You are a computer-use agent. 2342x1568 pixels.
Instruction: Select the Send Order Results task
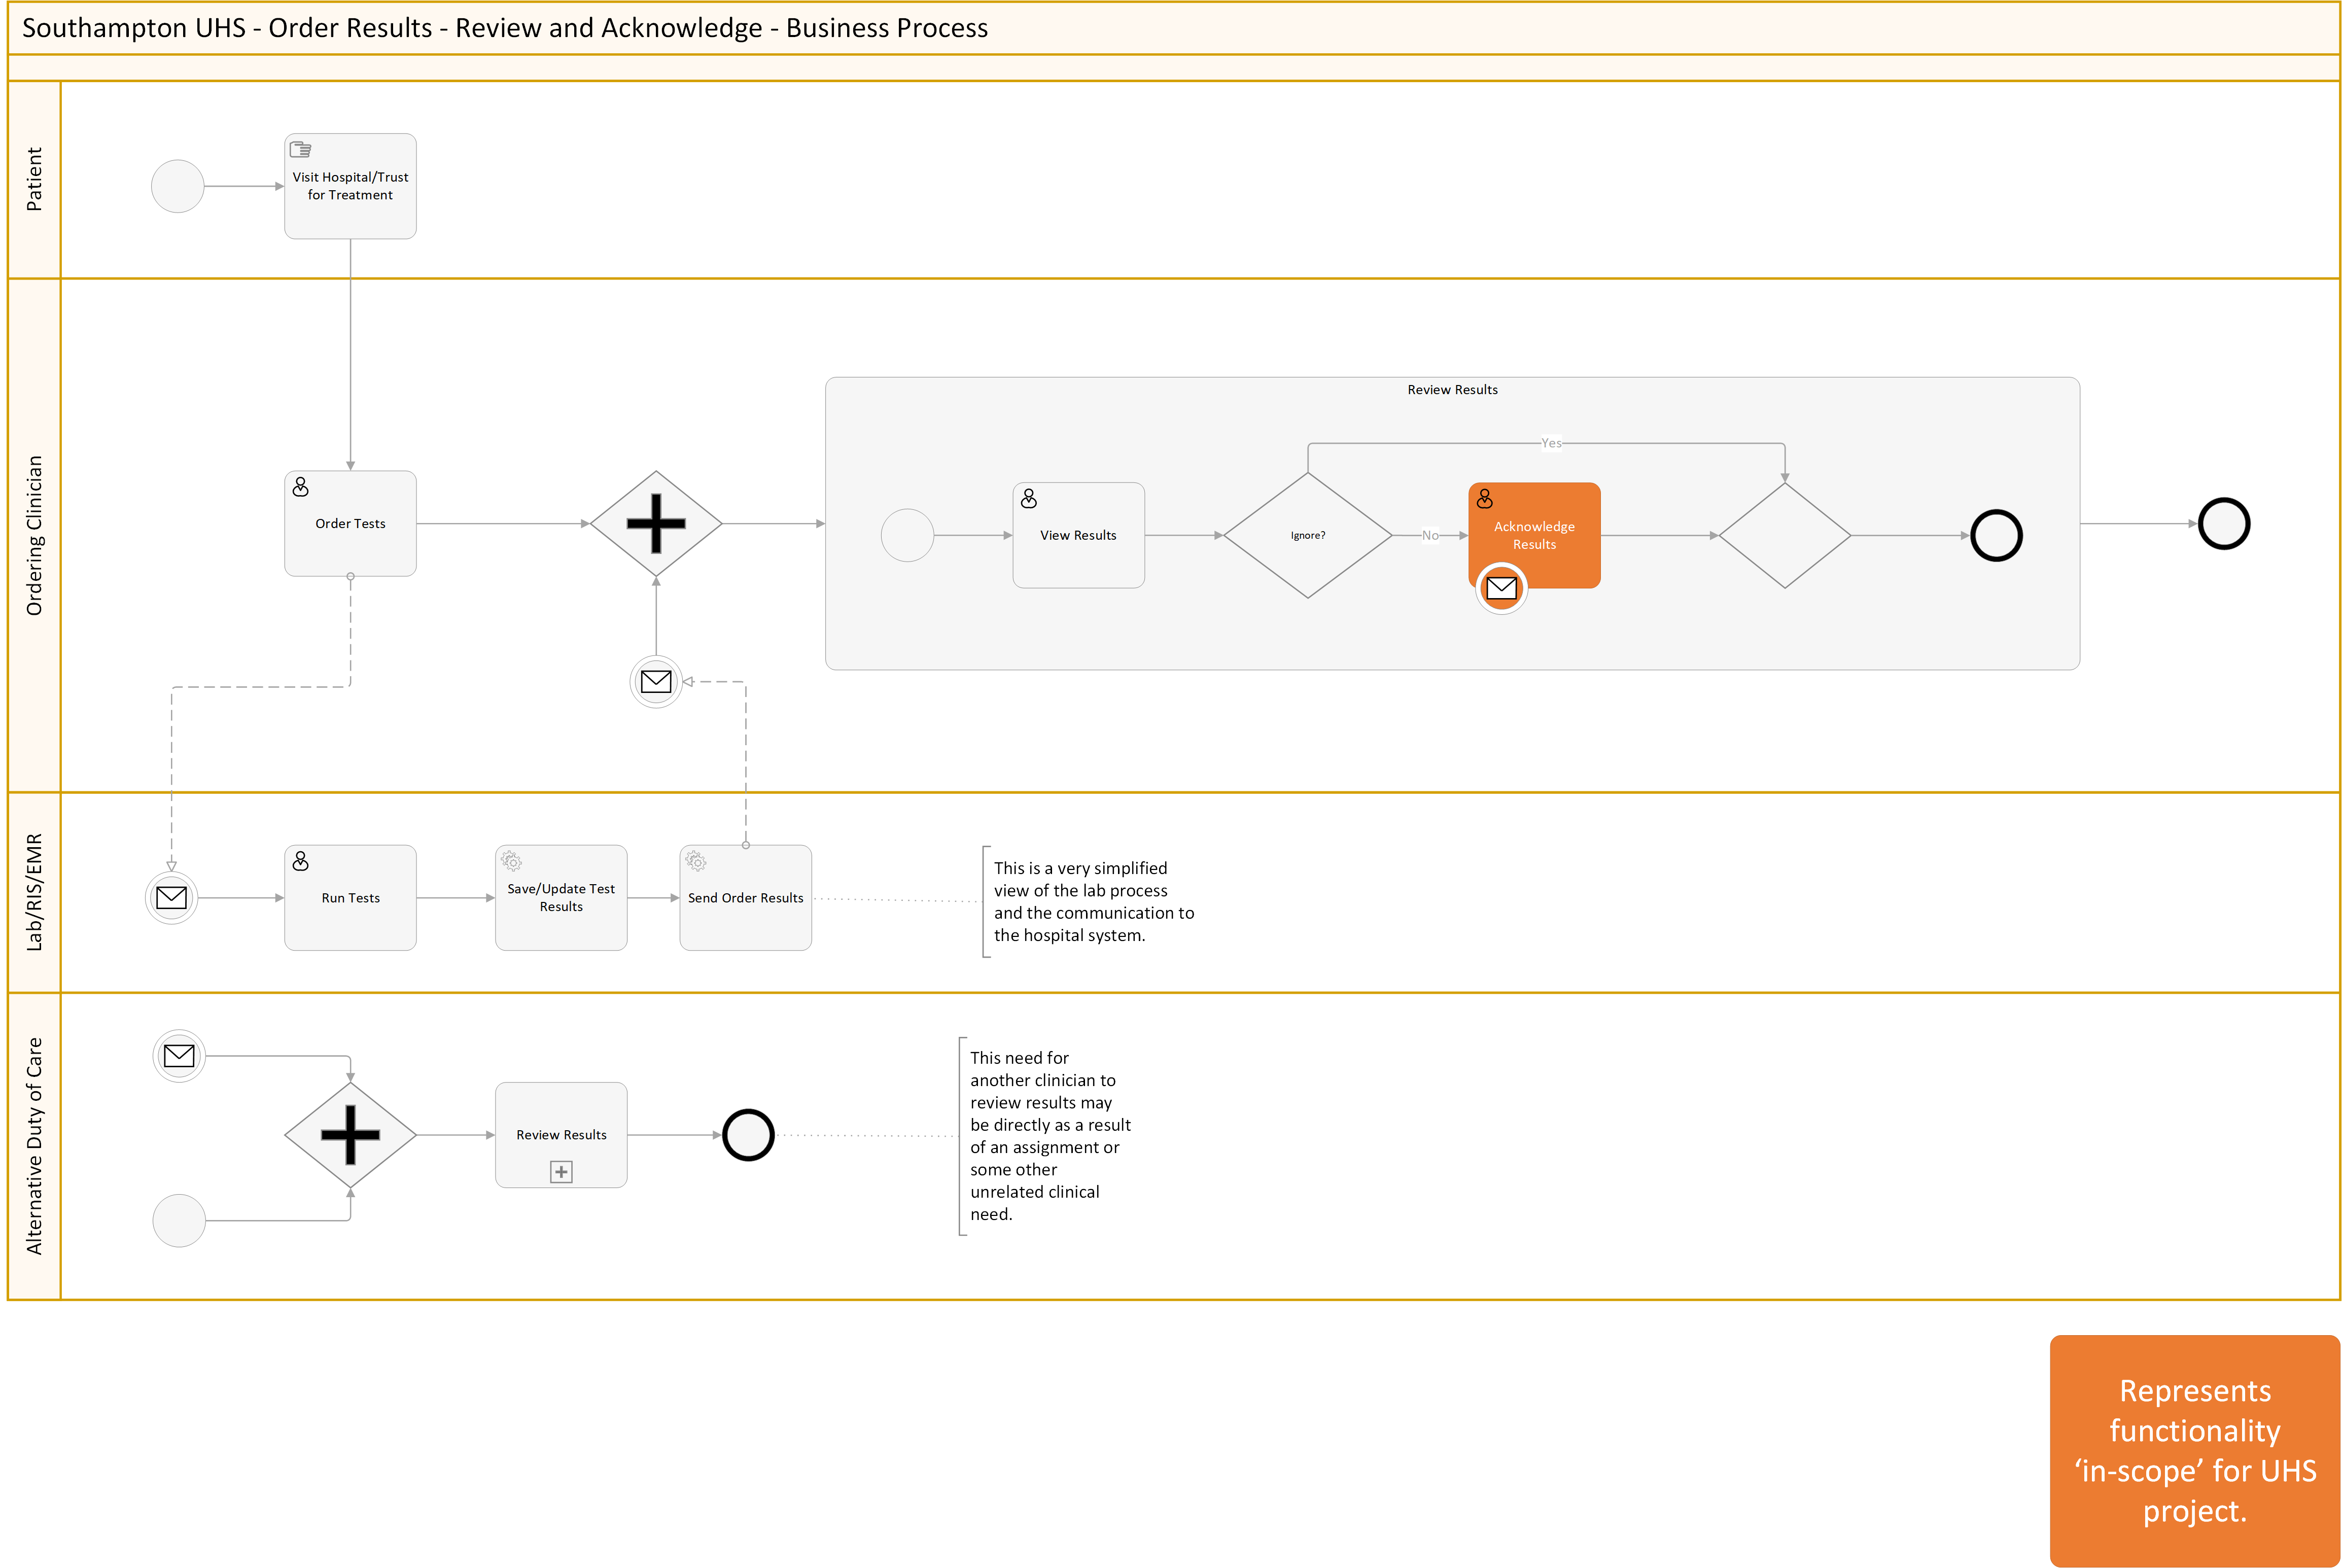coord(745,897)
